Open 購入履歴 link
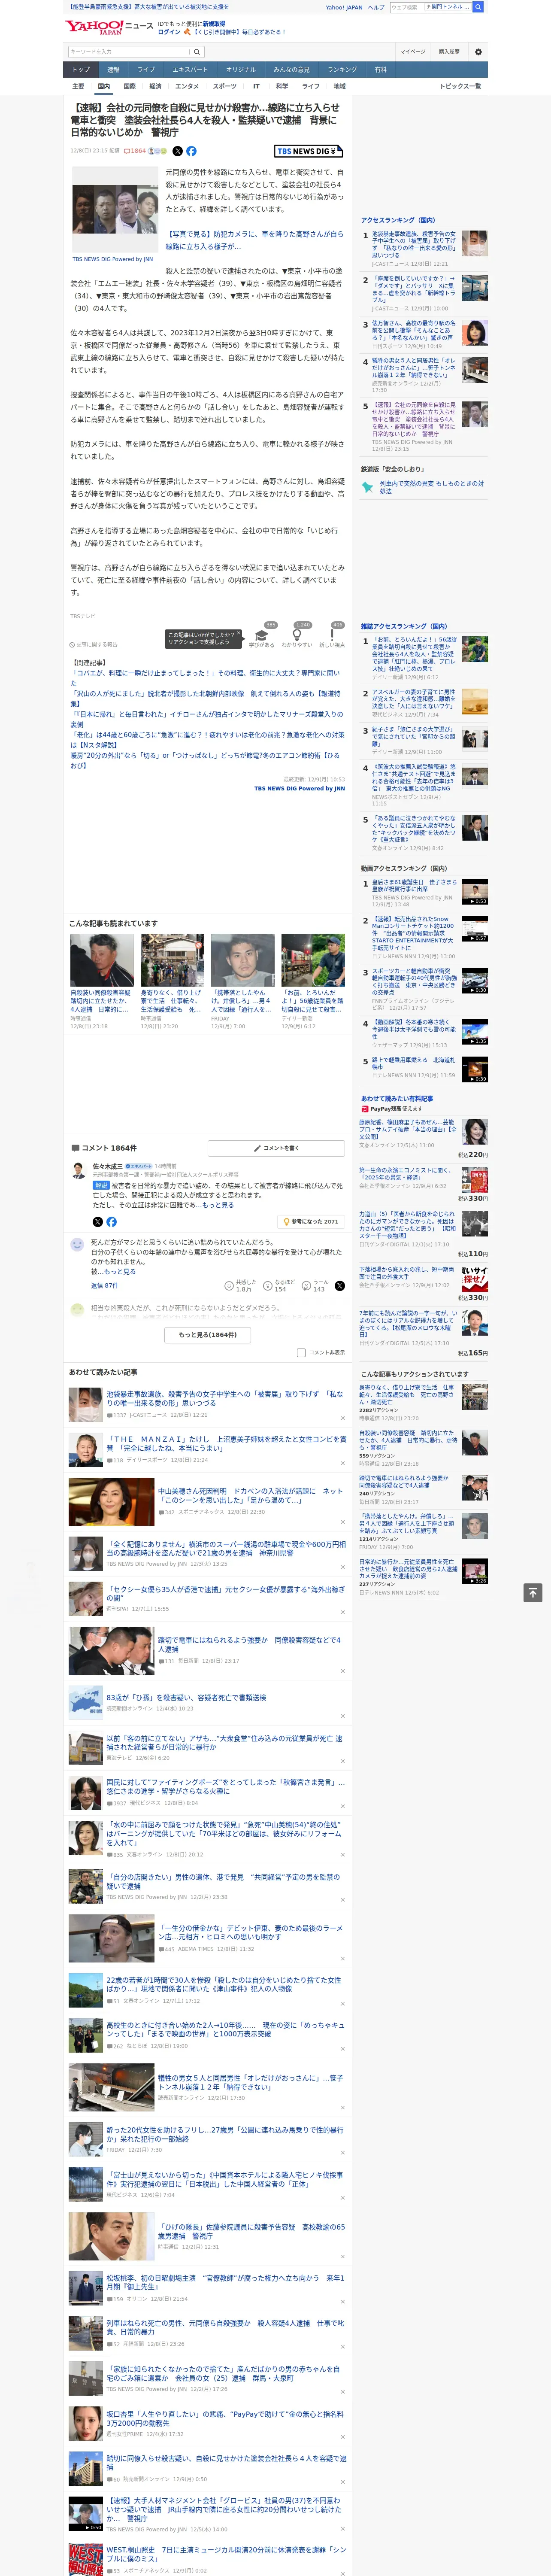This screenshot has width=551, height=2576. [x=449, y=51]
